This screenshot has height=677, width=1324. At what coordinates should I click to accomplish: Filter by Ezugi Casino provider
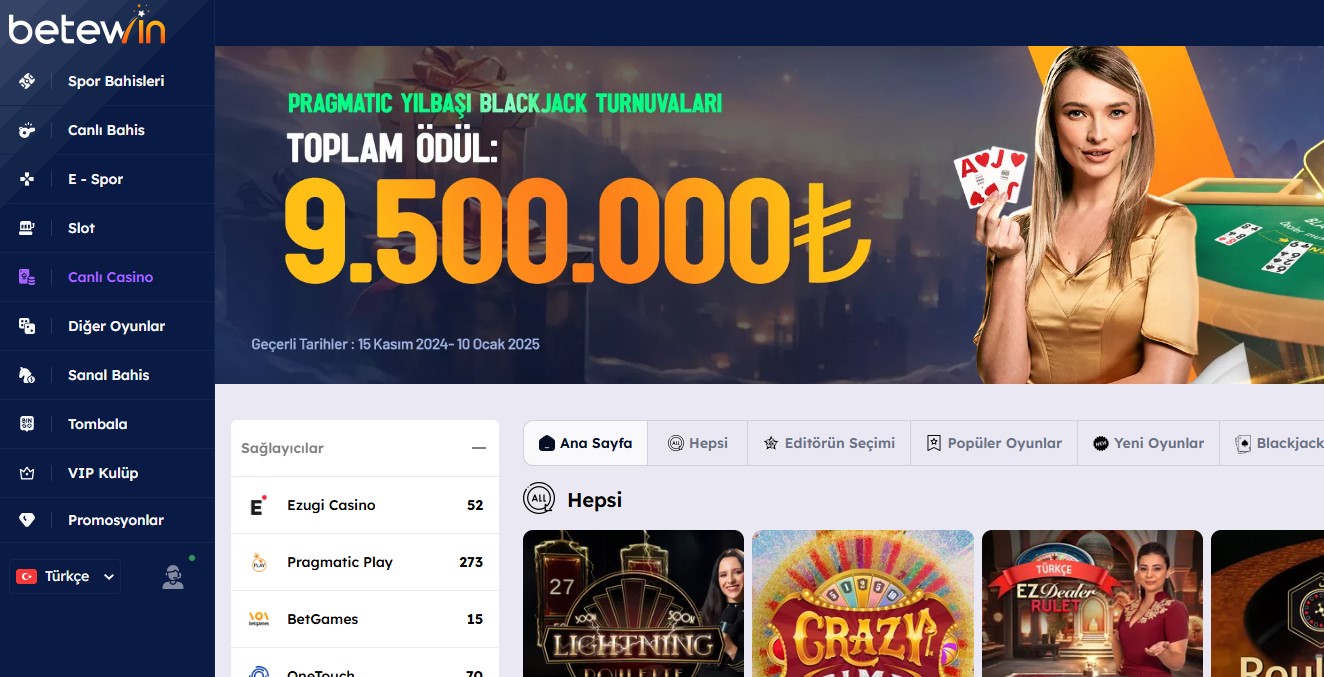pyautogui.click(x=365, y=505)
